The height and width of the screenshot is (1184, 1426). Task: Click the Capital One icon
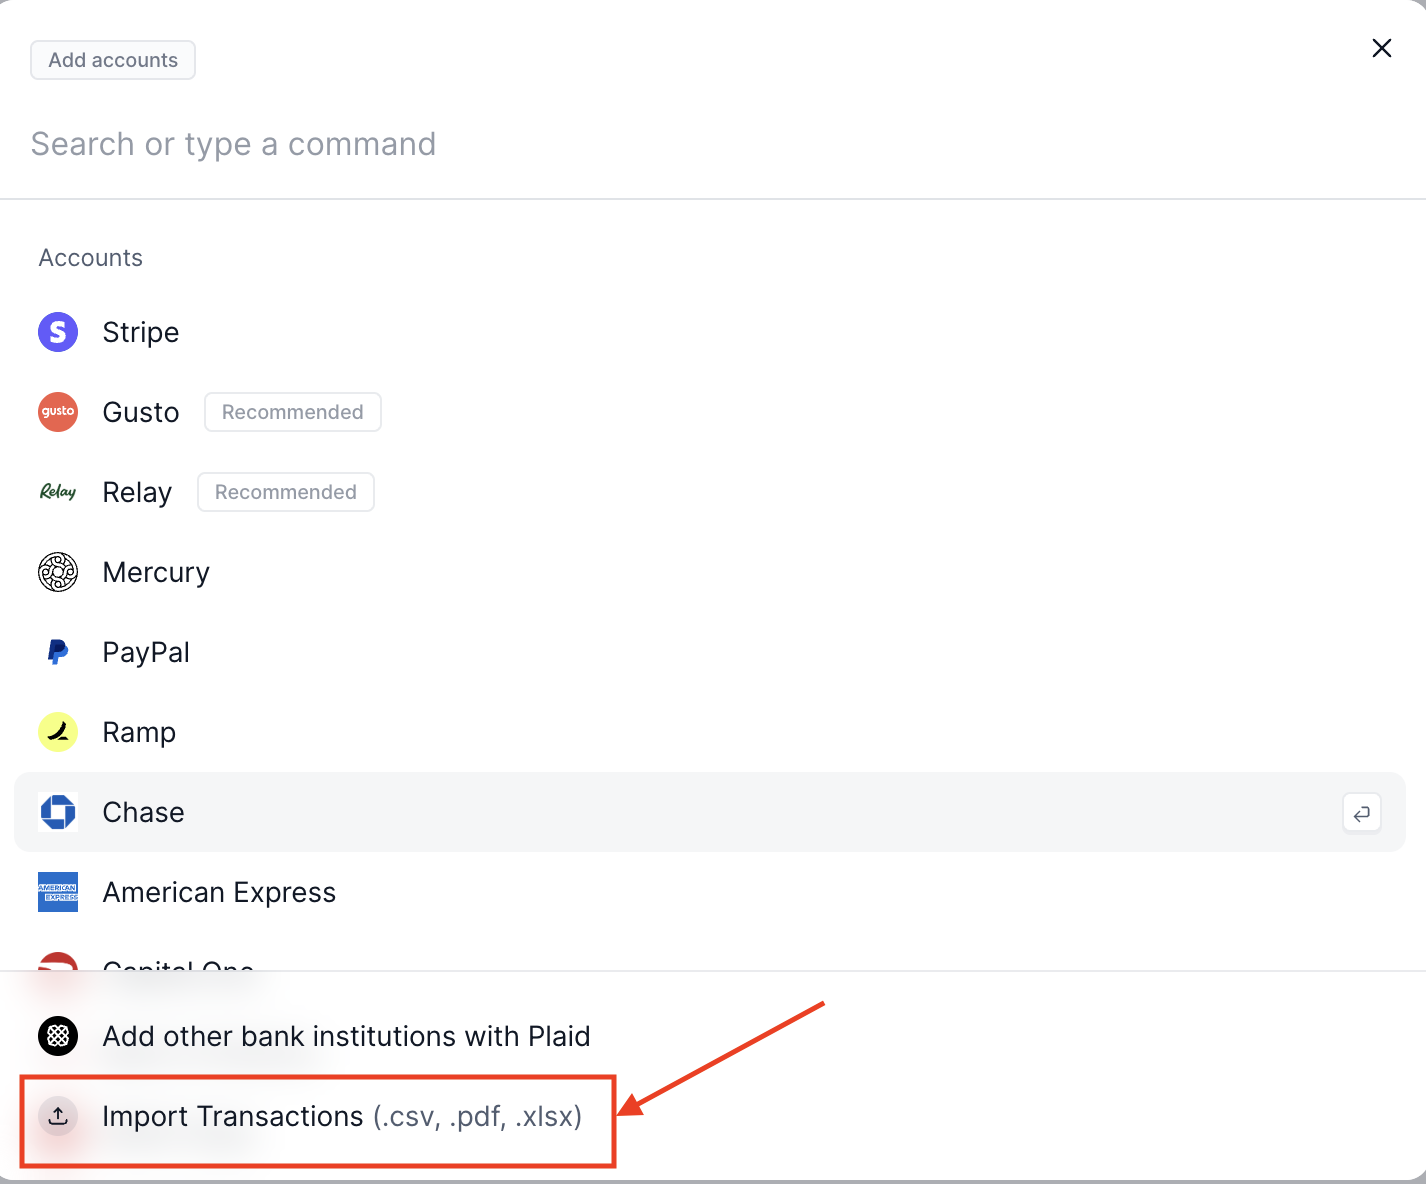click(57, 965)
